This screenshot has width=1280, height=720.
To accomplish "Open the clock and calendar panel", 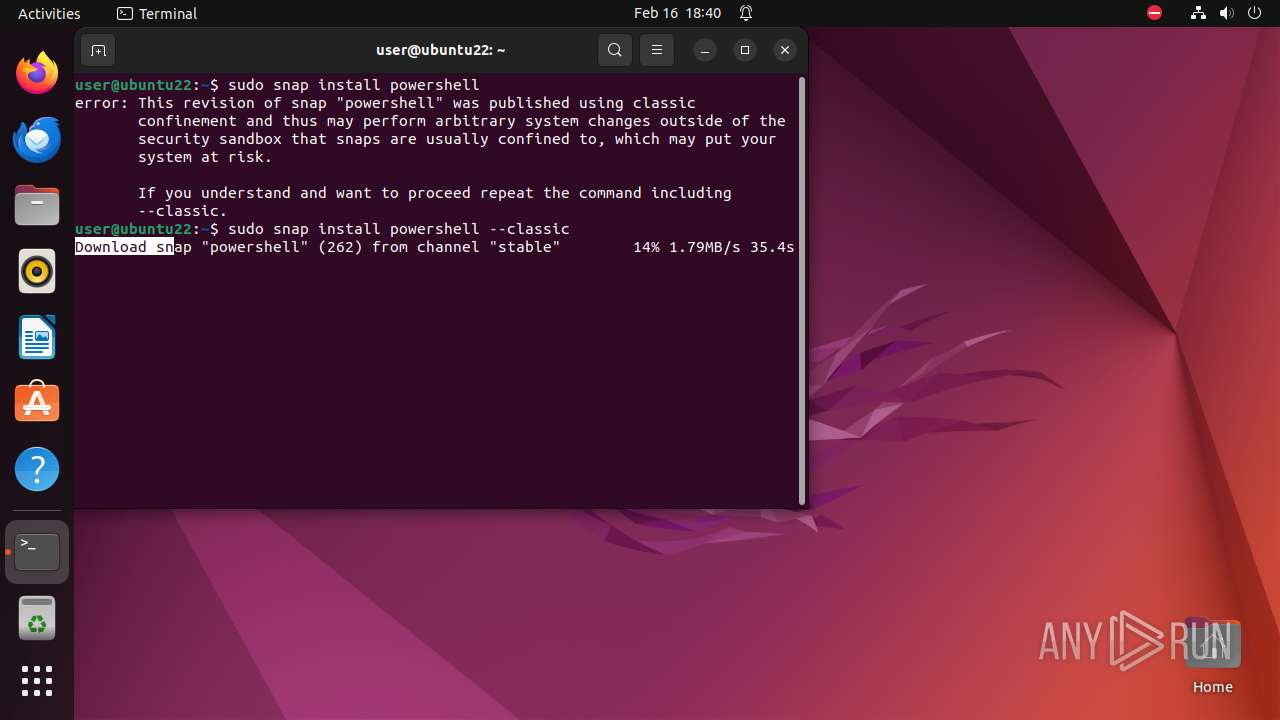I will (x=677, y=13).
